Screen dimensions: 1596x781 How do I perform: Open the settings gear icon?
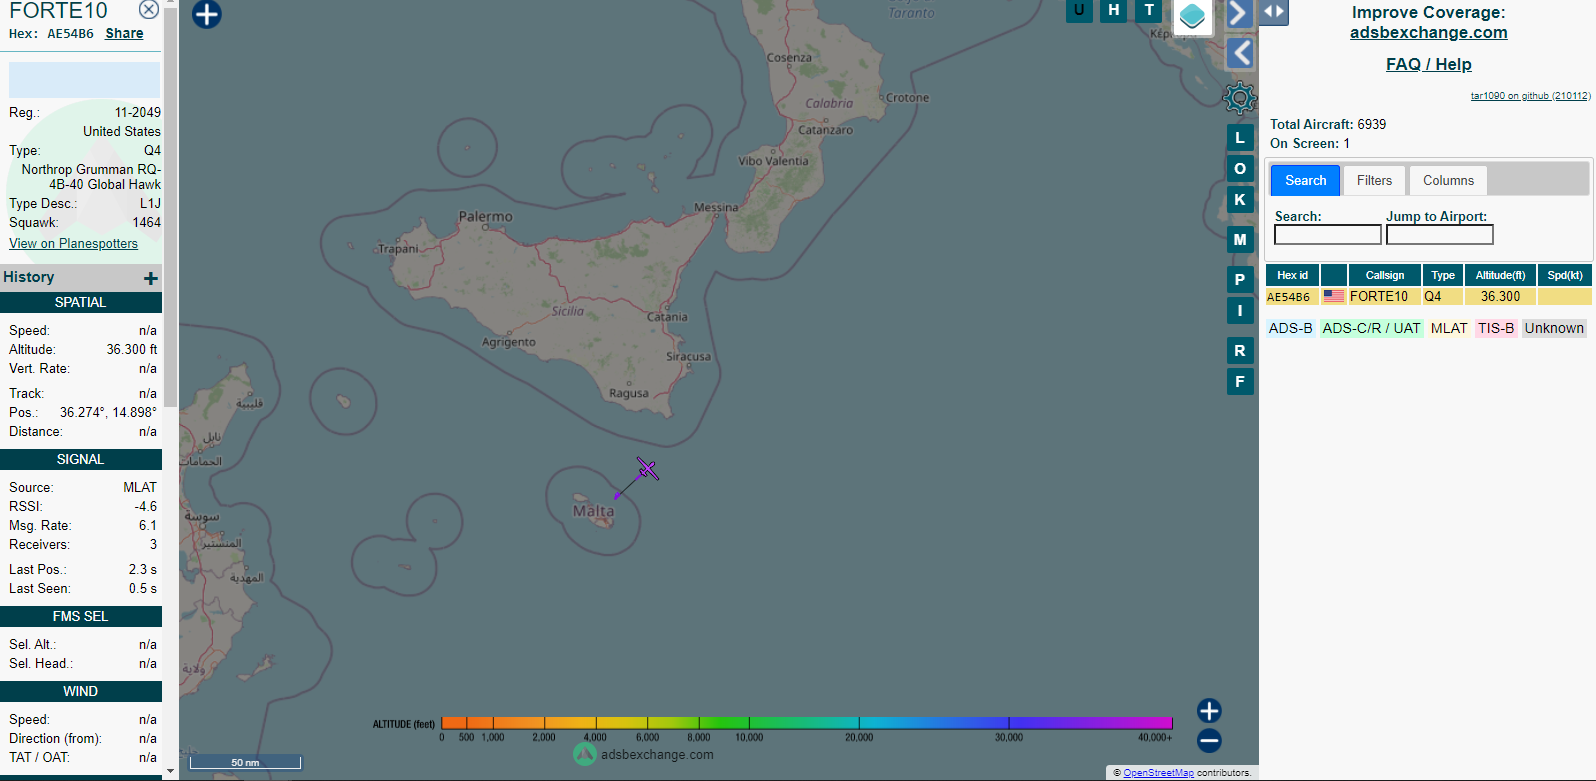[x=1240, y=98]
